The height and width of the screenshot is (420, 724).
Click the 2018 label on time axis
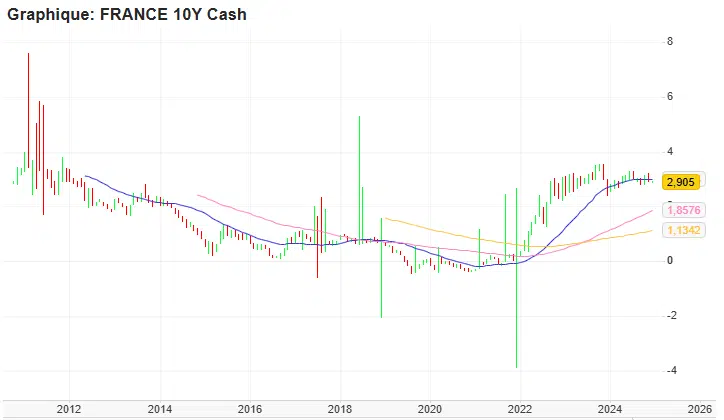(x=340, y=409)
